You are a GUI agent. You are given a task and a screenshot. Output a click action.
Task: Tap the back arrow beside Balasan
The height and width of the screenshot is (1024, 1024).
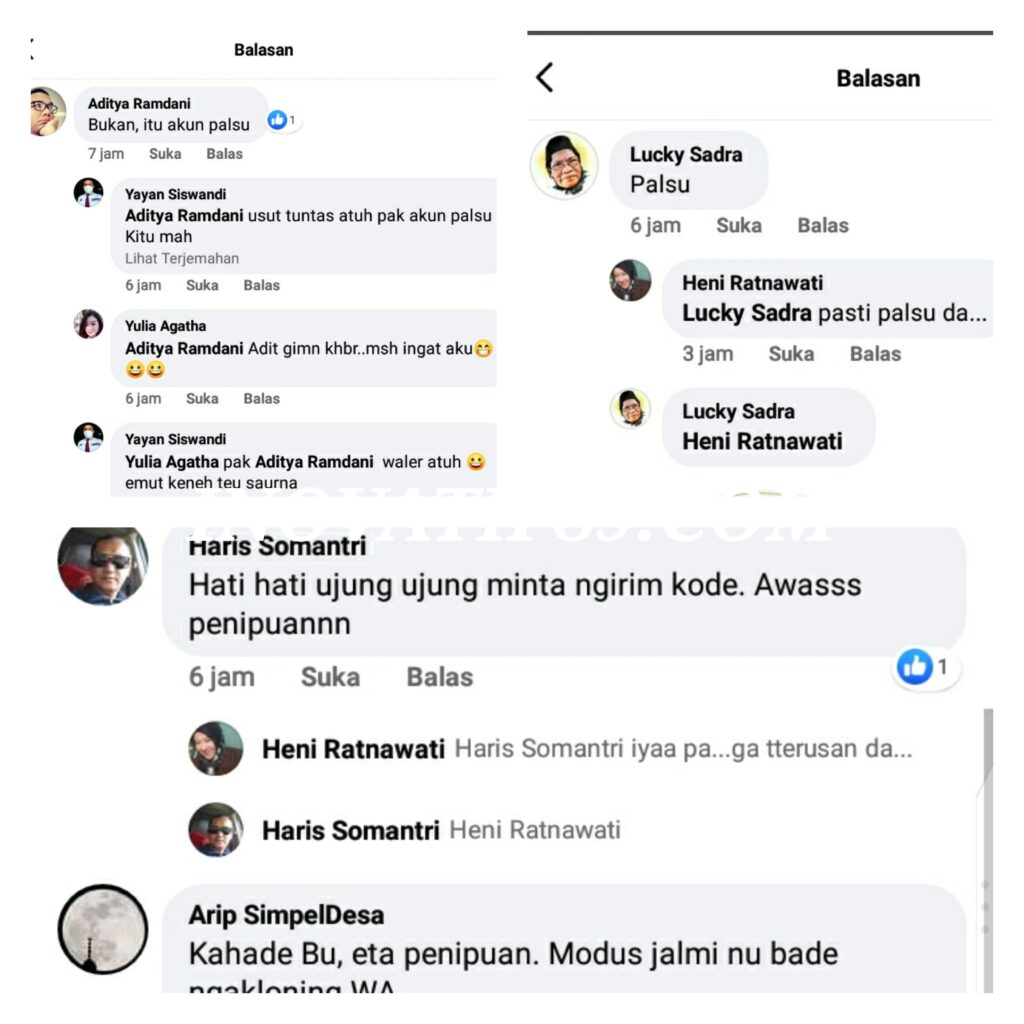point(545,78)
